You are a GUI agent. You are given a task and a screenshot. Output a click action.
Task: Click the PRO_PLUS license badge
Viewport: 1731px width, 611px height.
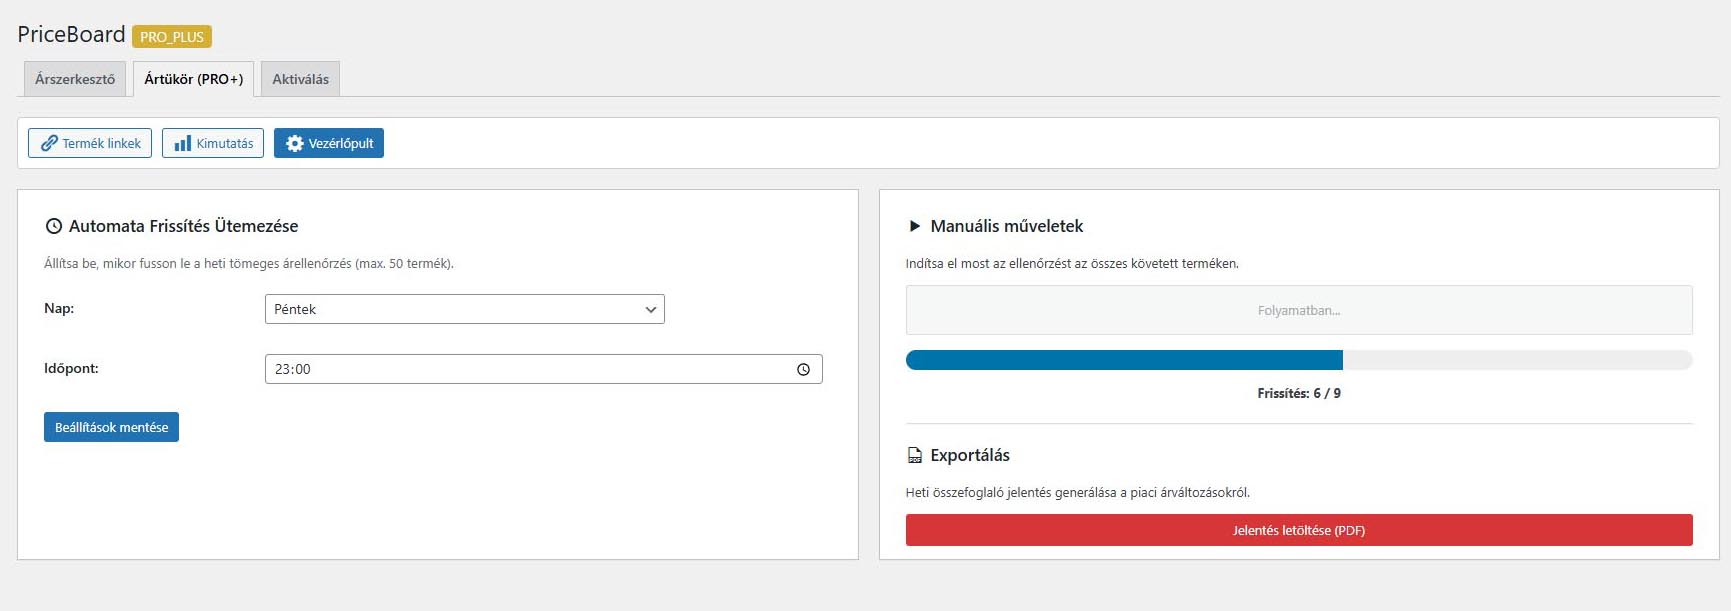pos(172,37)
